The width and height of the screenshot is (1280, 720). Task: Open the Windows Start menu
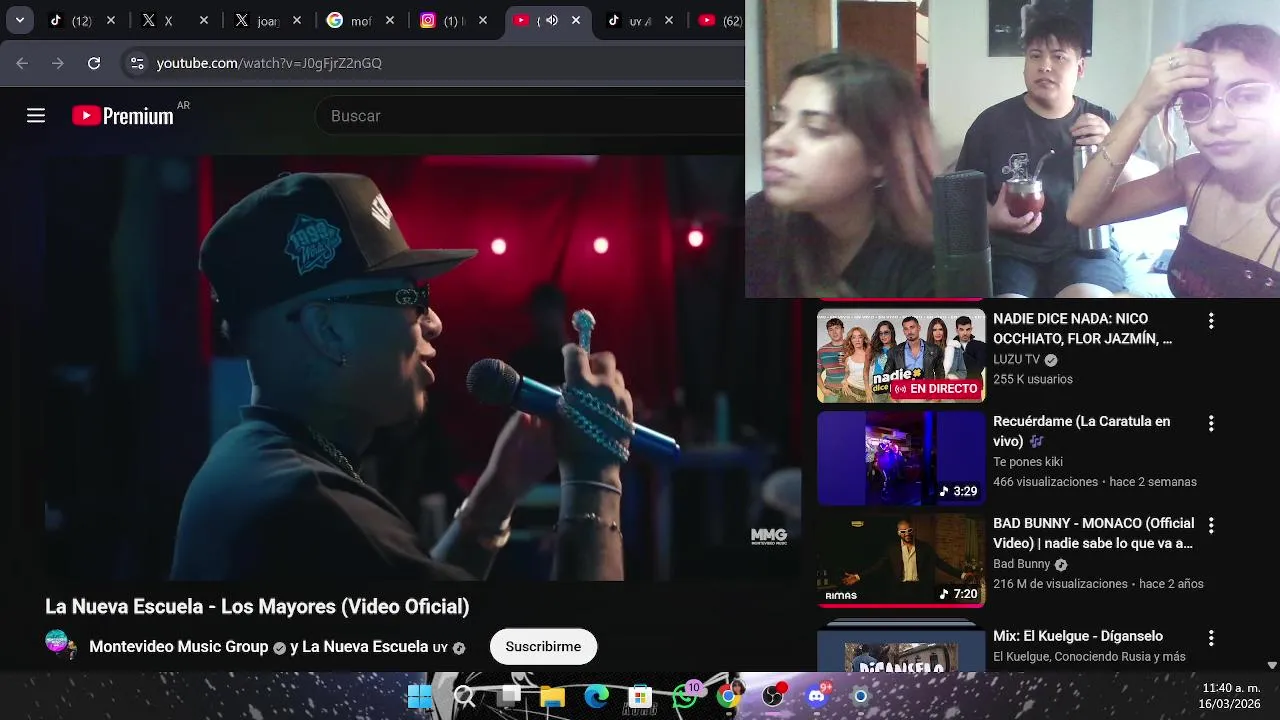click(420, 696)
